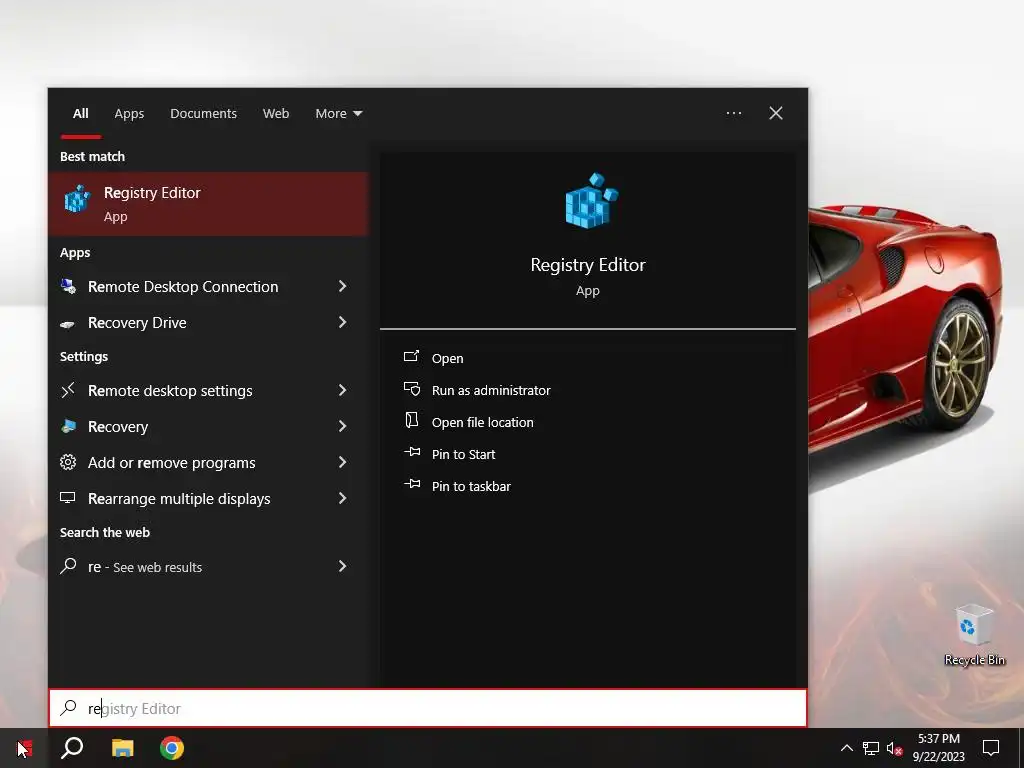Expand Recovery Drive details arrow
1024x768 pixels.
[342, 322]
